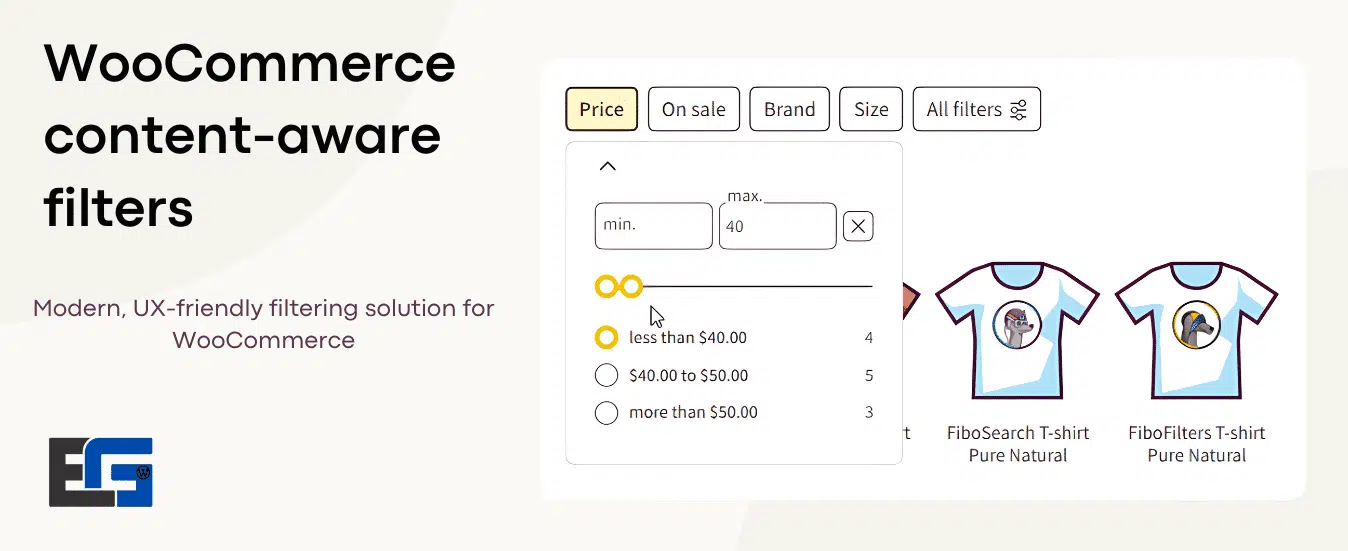Select the $40.00 to $50.00 radio option
This screenshot has width=1348, height=551.
[606, 376]
